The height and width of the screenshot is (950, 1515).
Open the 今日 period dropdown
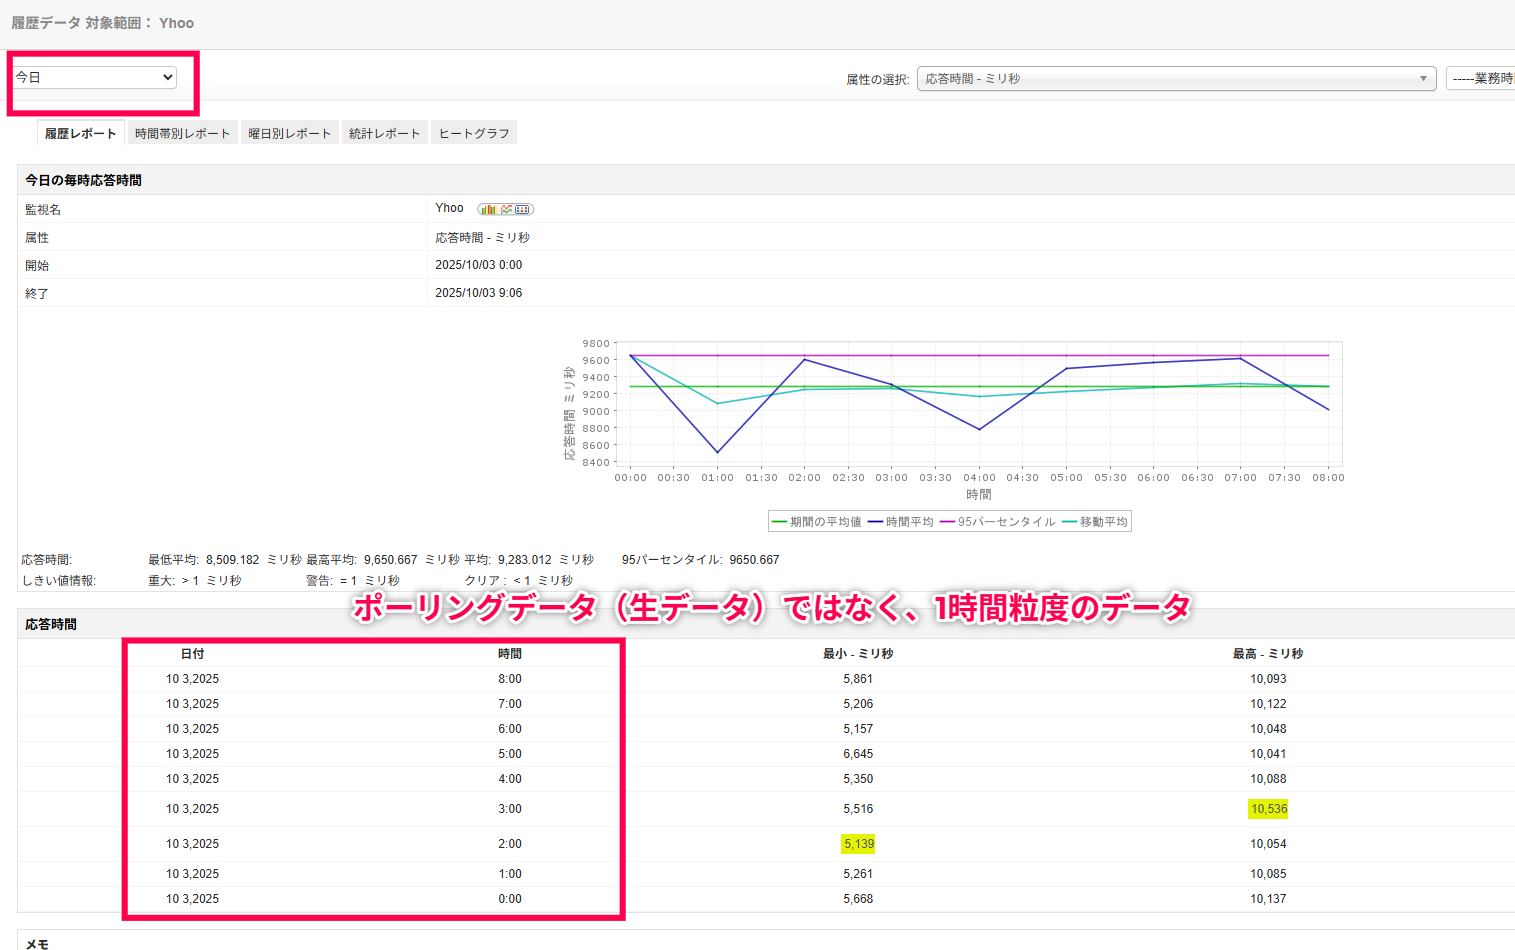click(x=95, y=77)
